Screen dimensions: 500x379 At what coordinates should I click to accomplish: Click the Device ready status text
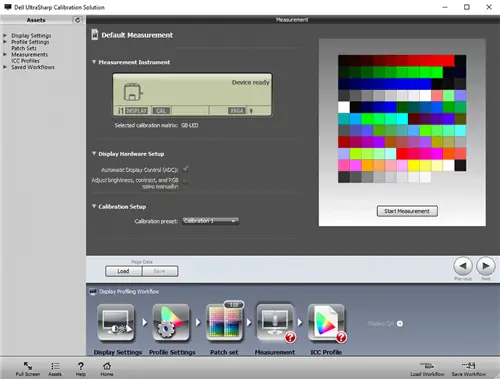pyautogui.click(x=251, y=82)
